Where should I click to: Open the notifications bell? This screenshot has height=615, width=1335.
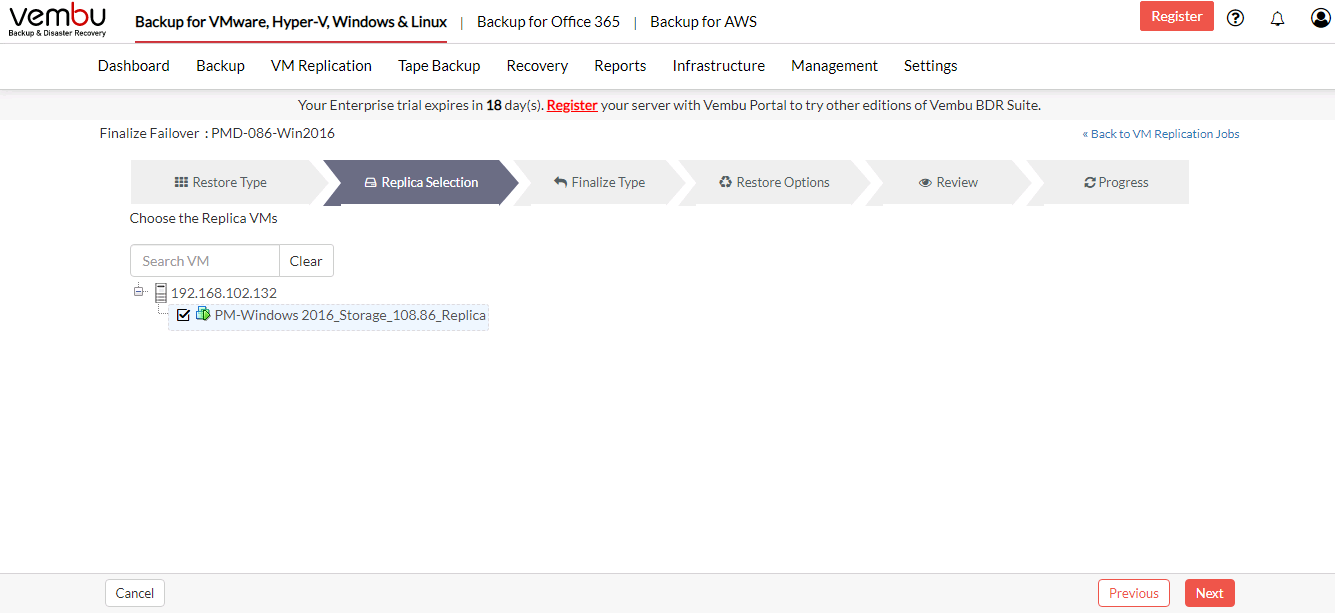[x=1277, y=18]
